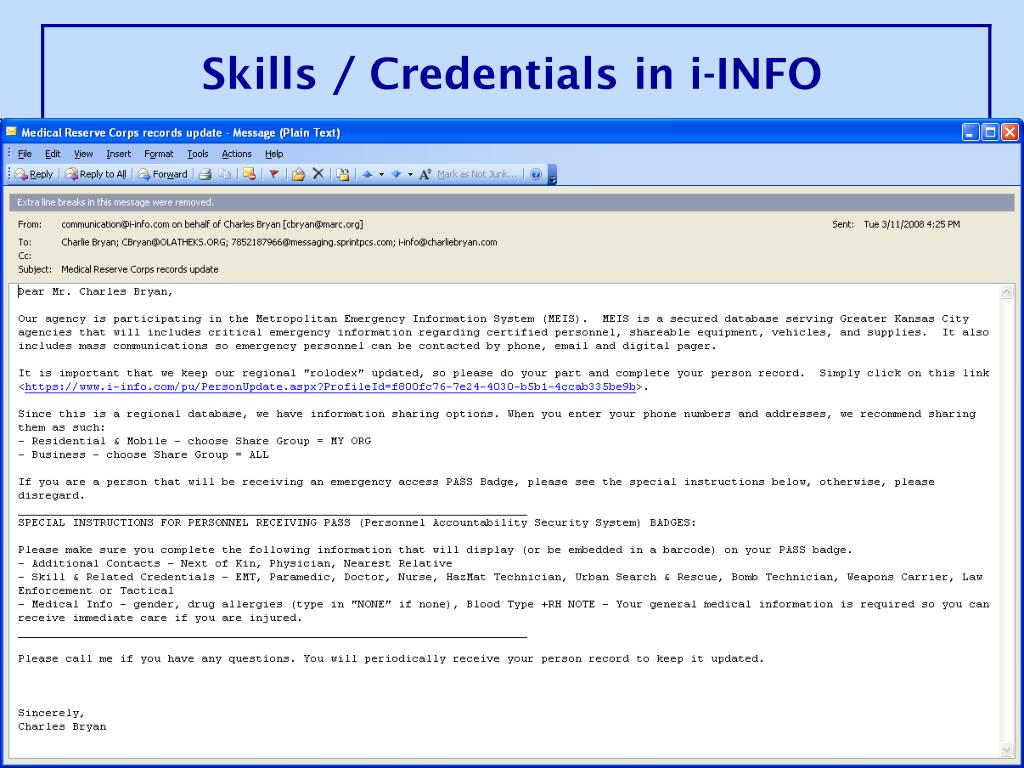This screenshot has width=1024, height=768.
Task: Open toolbar options arrow at toolbar end
Action: [552, 175]
